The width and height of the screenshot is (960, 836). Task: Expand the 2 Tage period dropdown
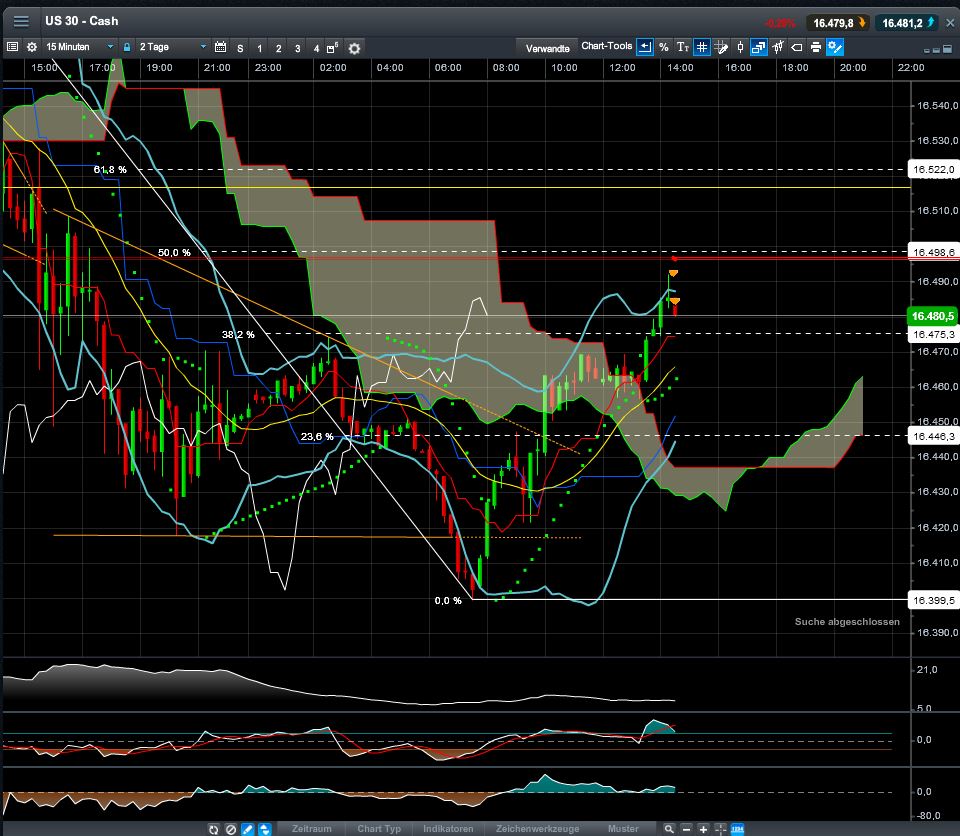click(x=203, y=47)
